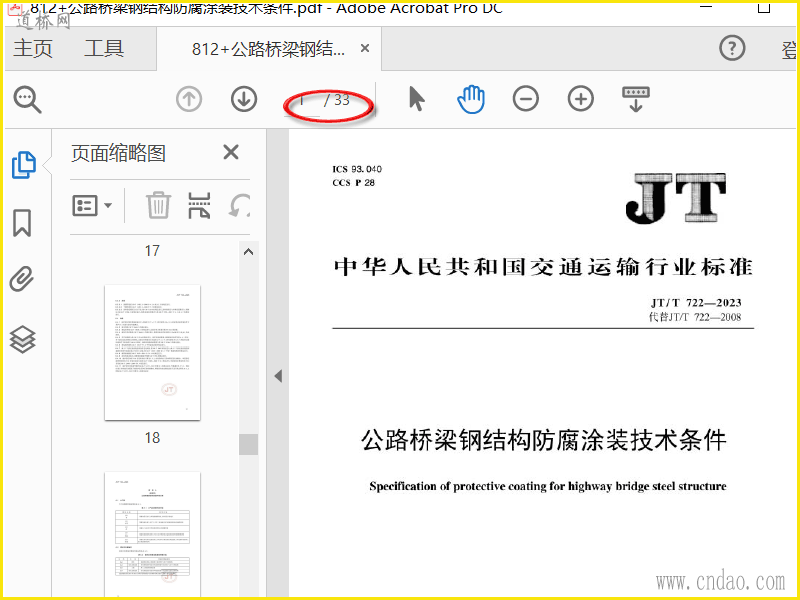Click the insert pages scissor icon
Screen dimensions: 800x600
199,206
